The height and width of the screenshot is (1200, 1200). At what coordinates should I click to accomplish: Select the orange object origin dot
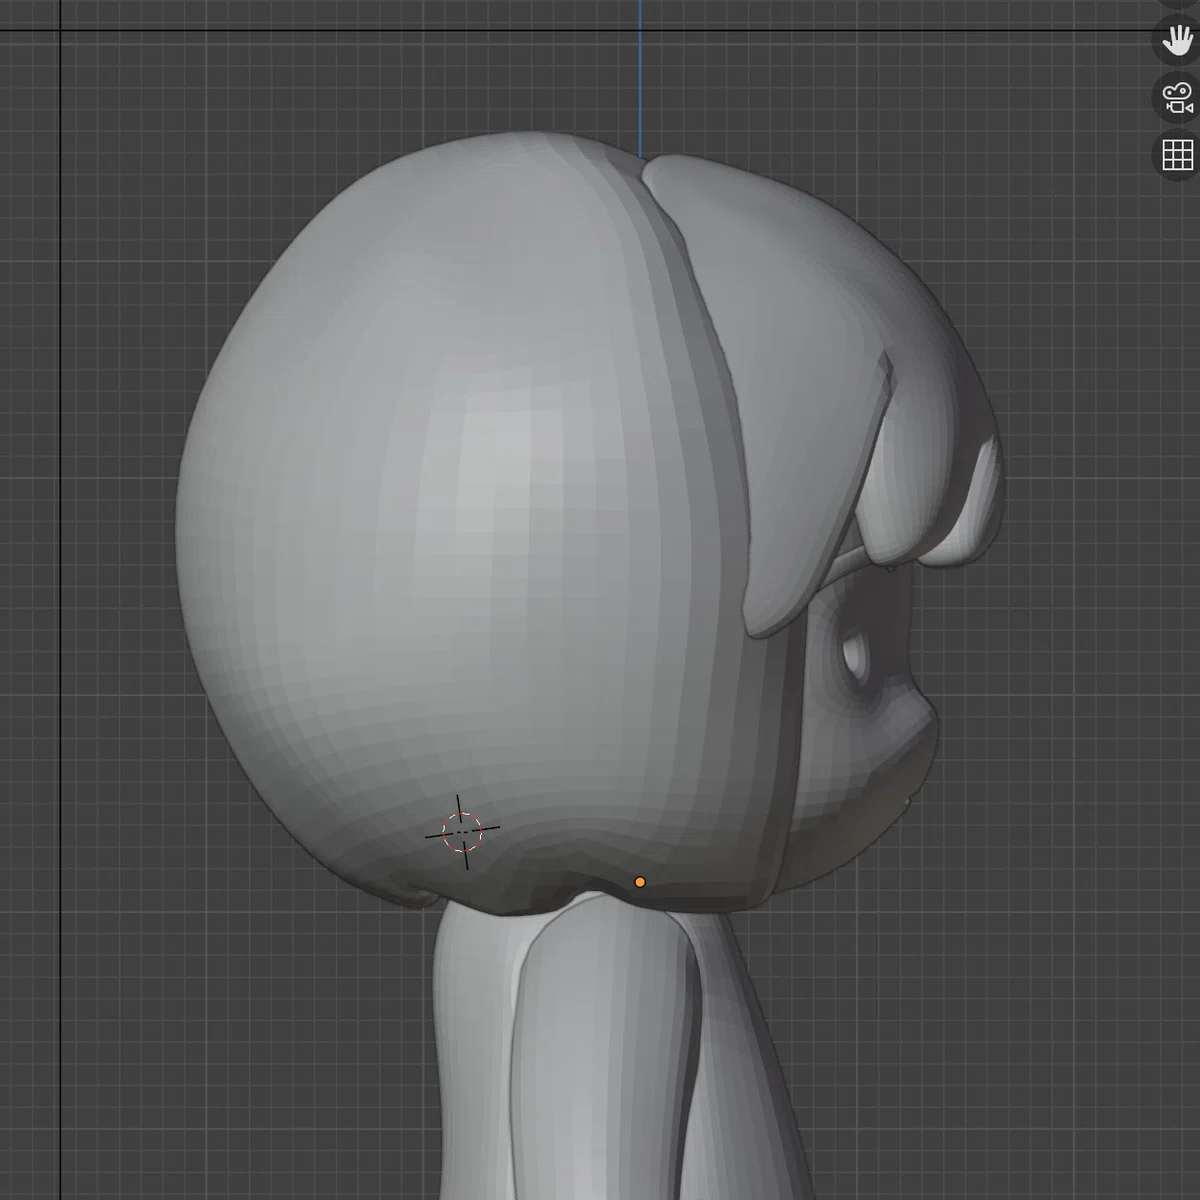[x=640, y=882]
